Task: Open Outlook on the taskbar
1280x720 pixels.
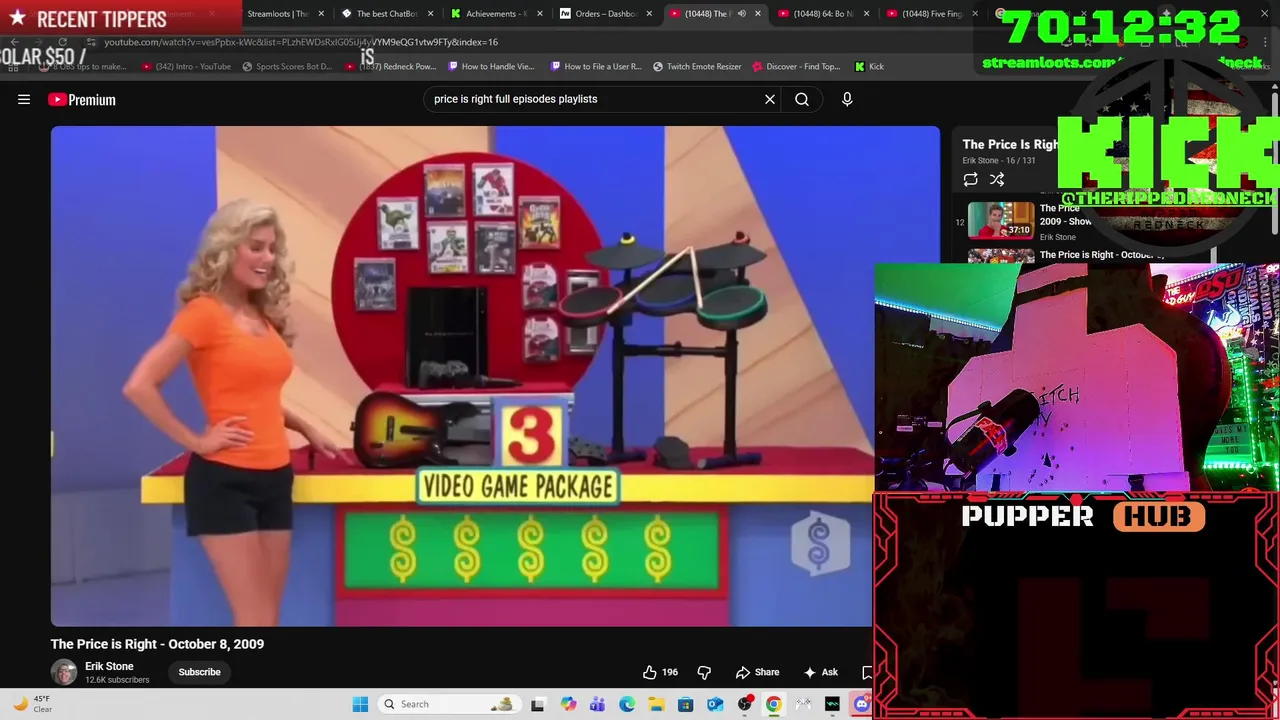Action: click(x=715, y=704)
